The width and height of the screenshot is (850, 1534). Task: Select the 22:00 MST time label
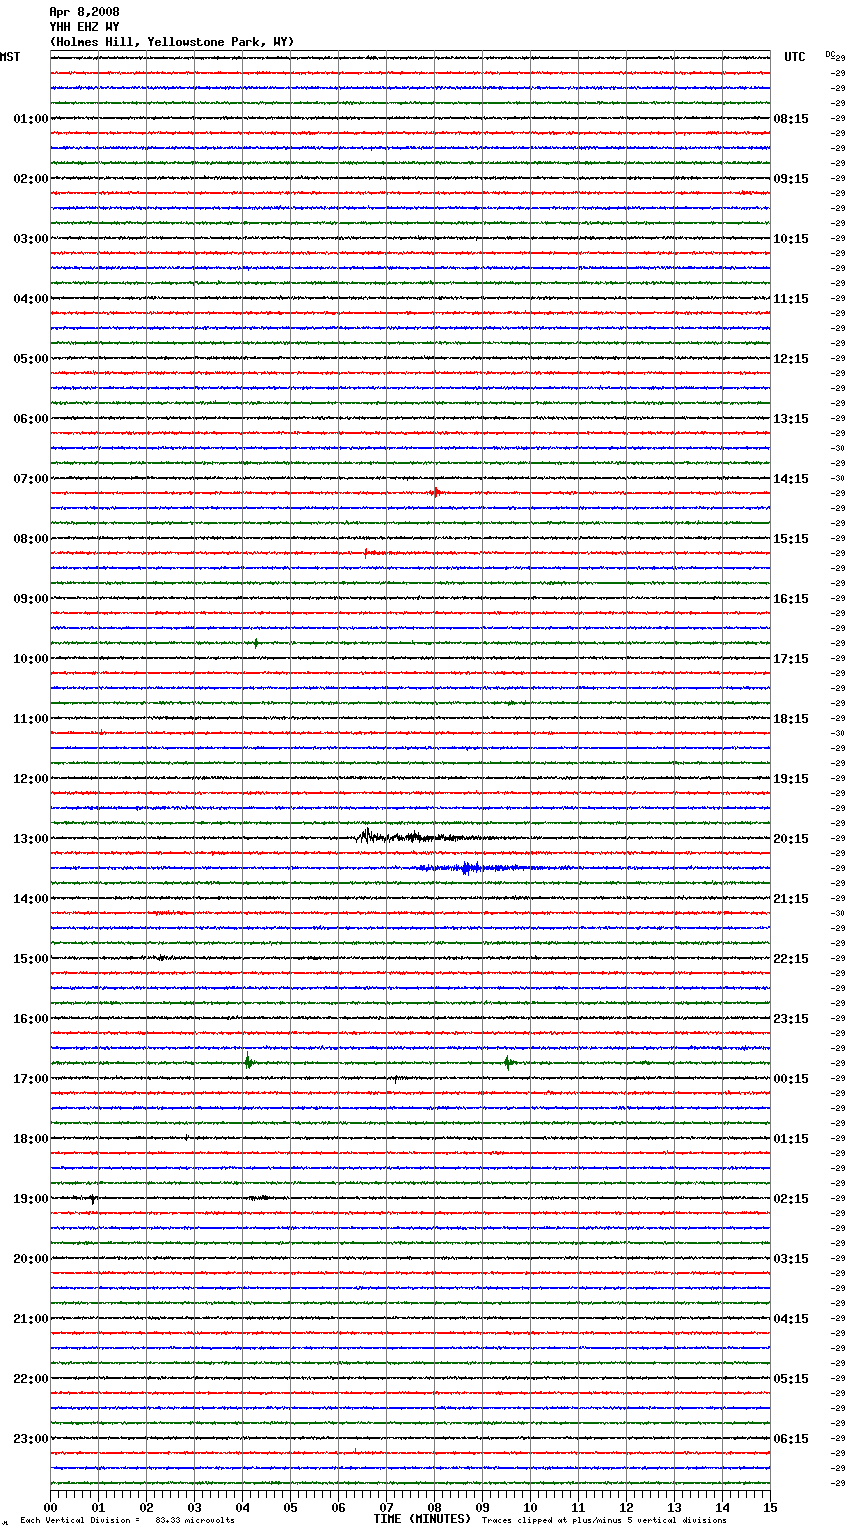tap(31, 1379)
